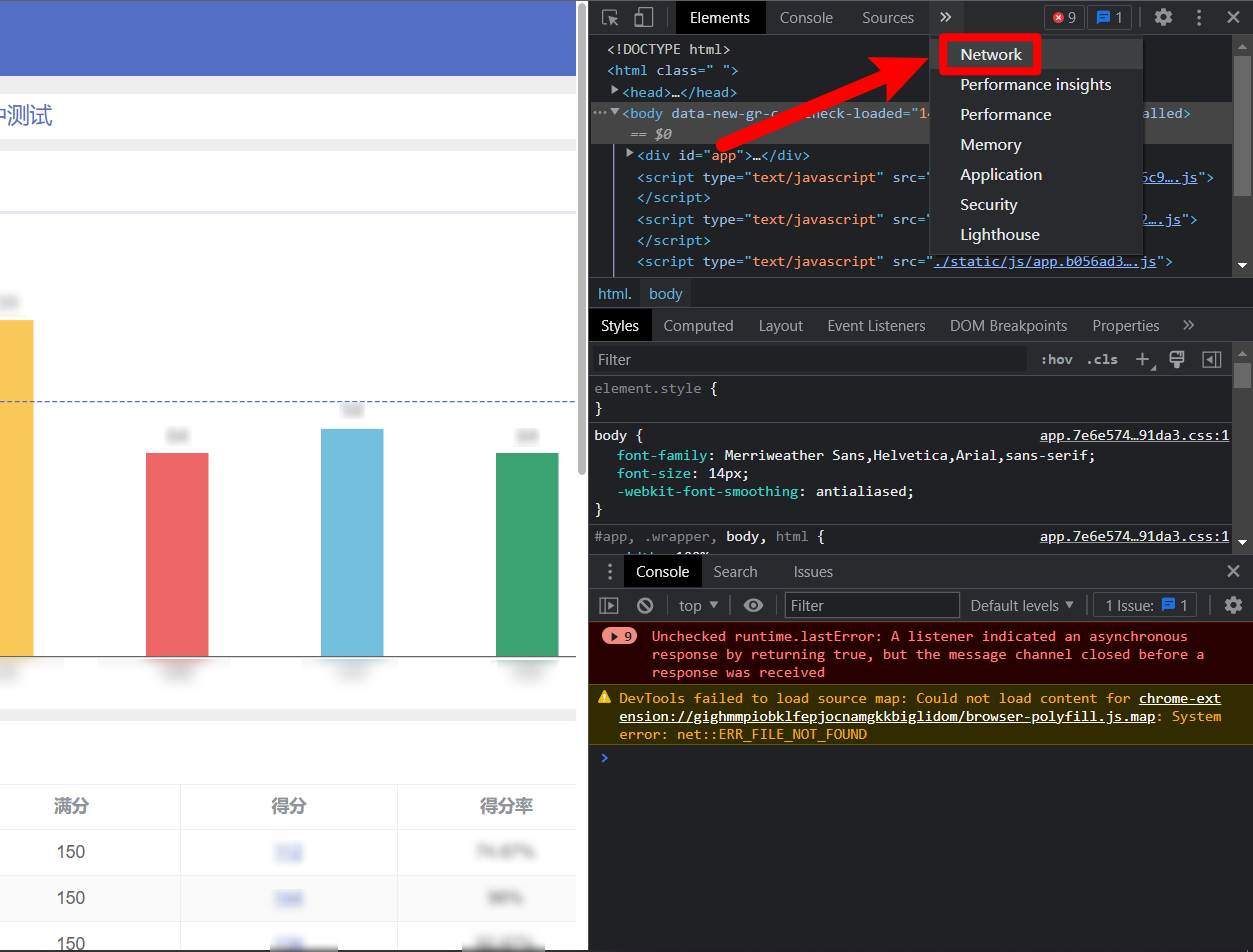Focus the Styles Filter input
The width and height of the screenshot is (1253, 952).
(x=810, y=360)
